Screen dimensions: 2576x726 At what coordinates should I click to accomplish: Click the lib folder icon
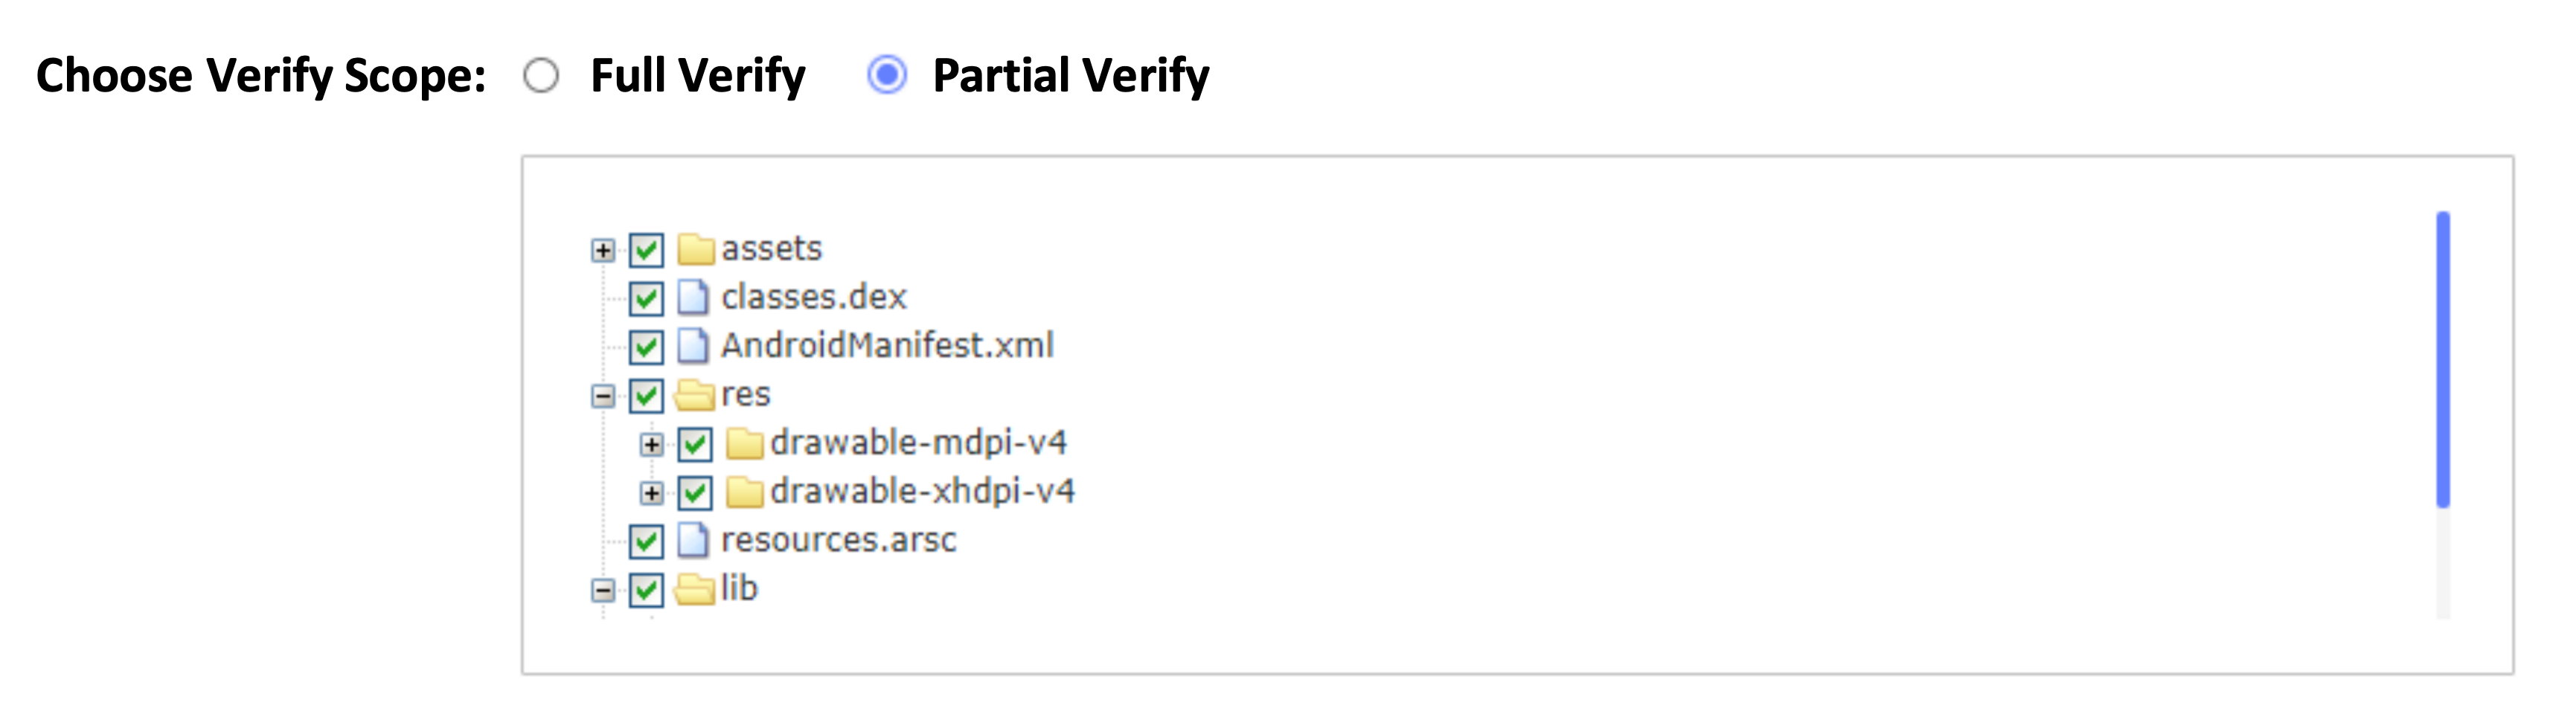click(694, 589)
